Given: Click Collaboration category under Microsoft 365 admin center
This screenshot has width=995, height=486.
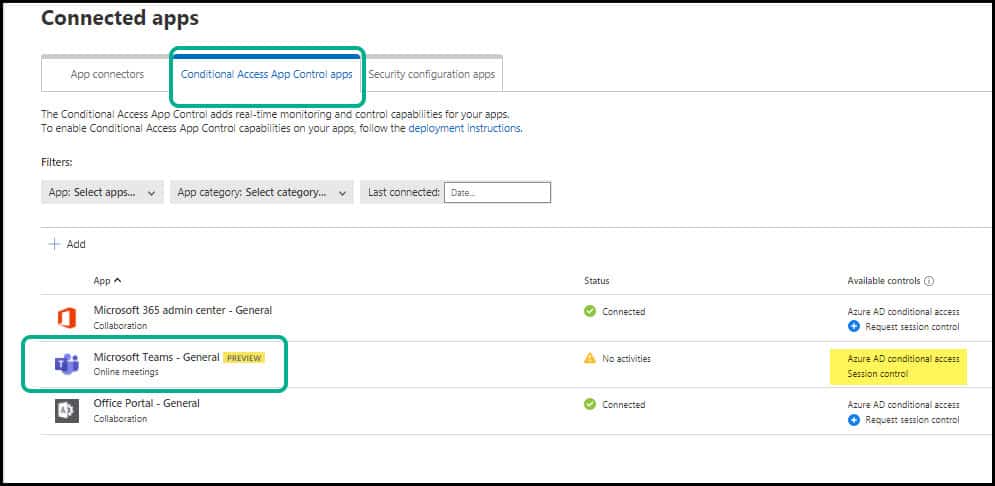Looking at the screenshot, I should coord(121,325).
